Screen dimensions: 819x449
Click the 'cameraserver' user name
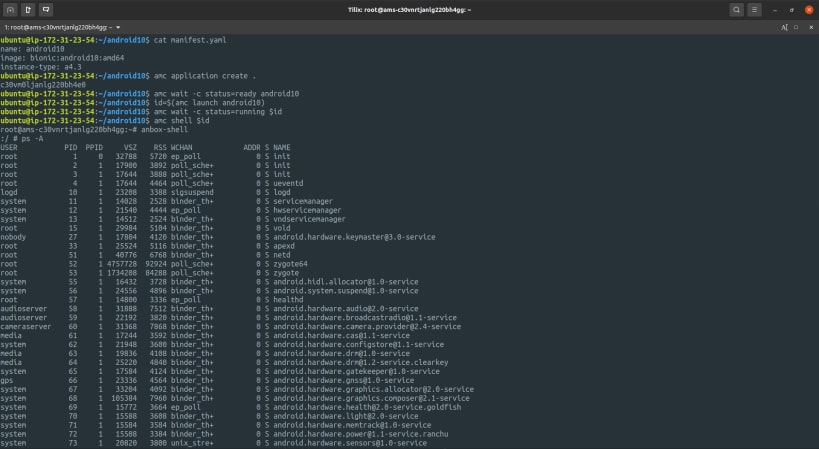click(26, 326)
